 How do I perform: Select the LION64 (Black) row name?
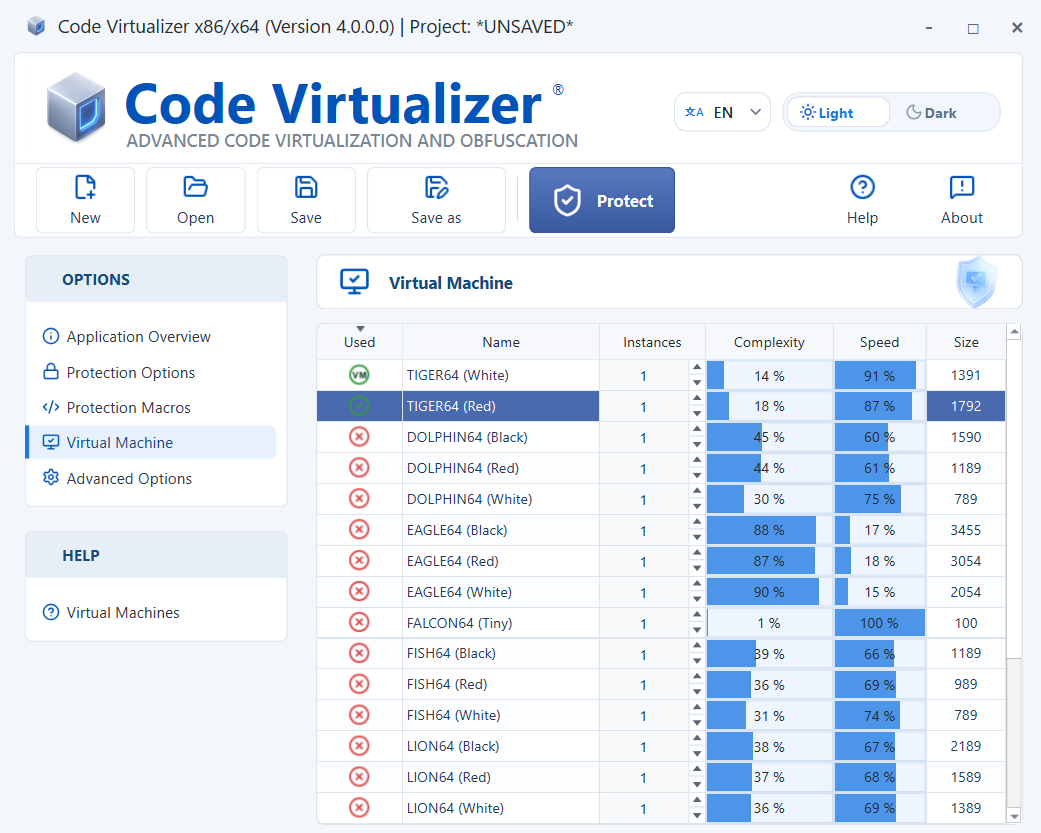[453, 746]
